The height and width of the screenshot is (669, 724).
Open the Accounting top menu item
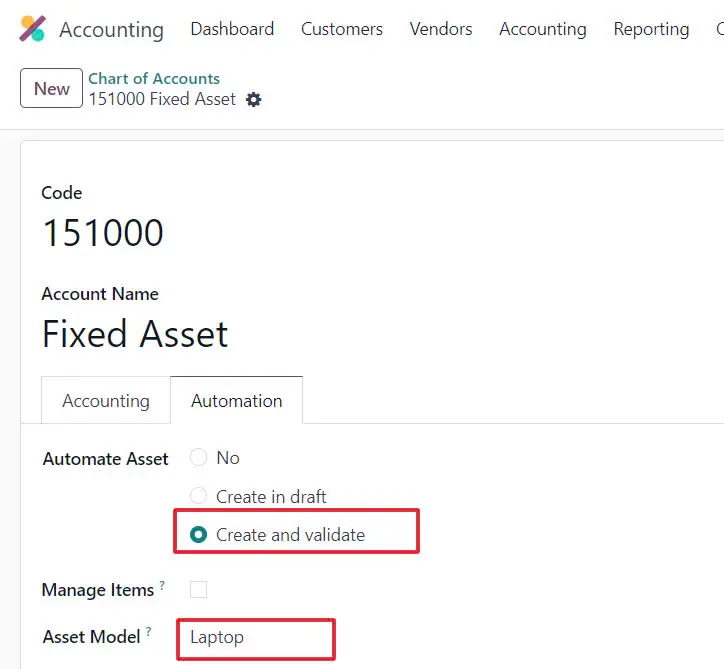[542, 29]
